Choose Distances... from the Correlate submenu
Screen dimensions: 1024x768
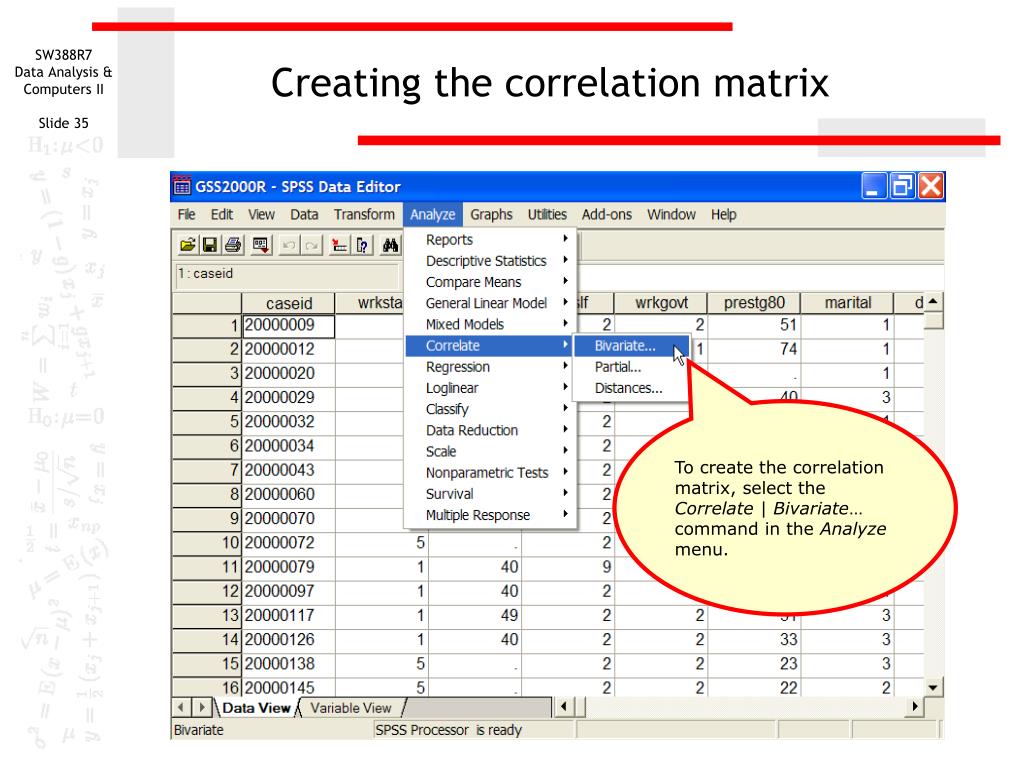632,388
